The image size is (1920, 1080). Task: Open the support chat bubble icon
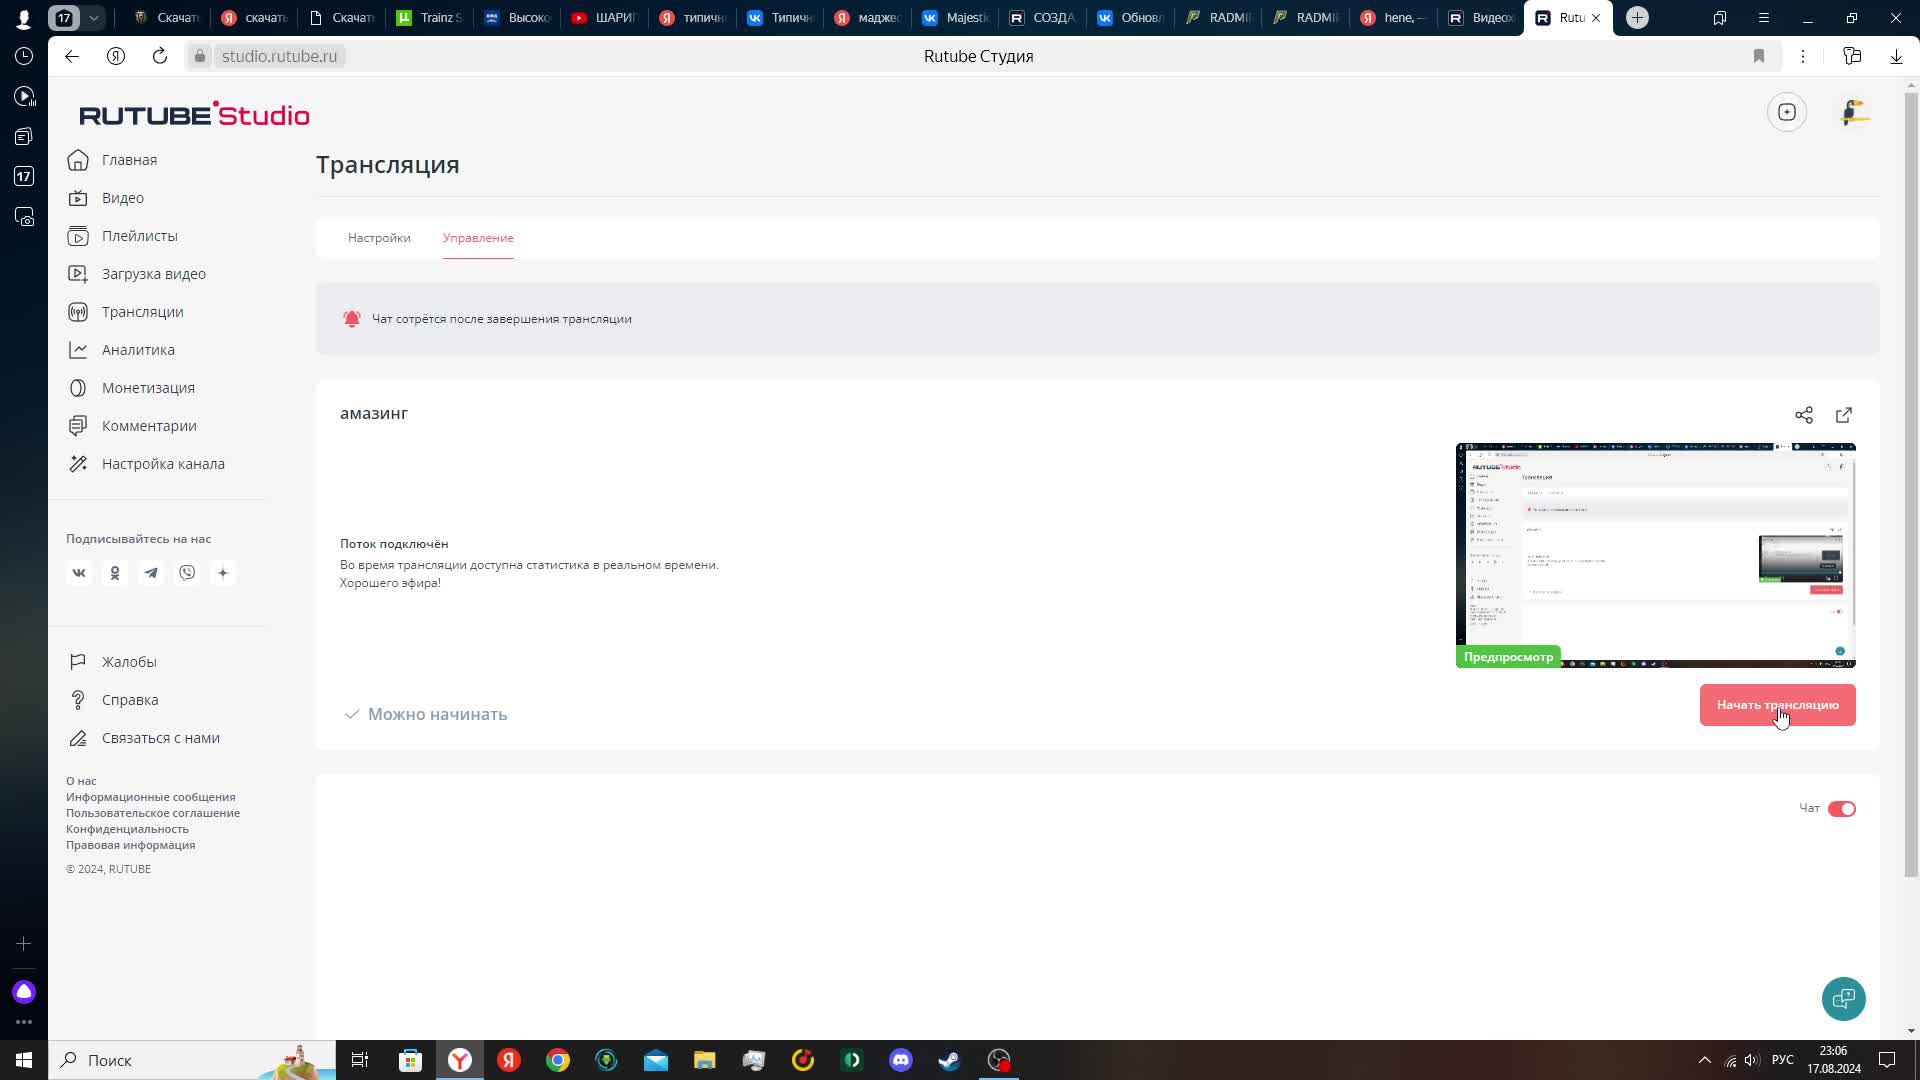[x=1843, y=998]
